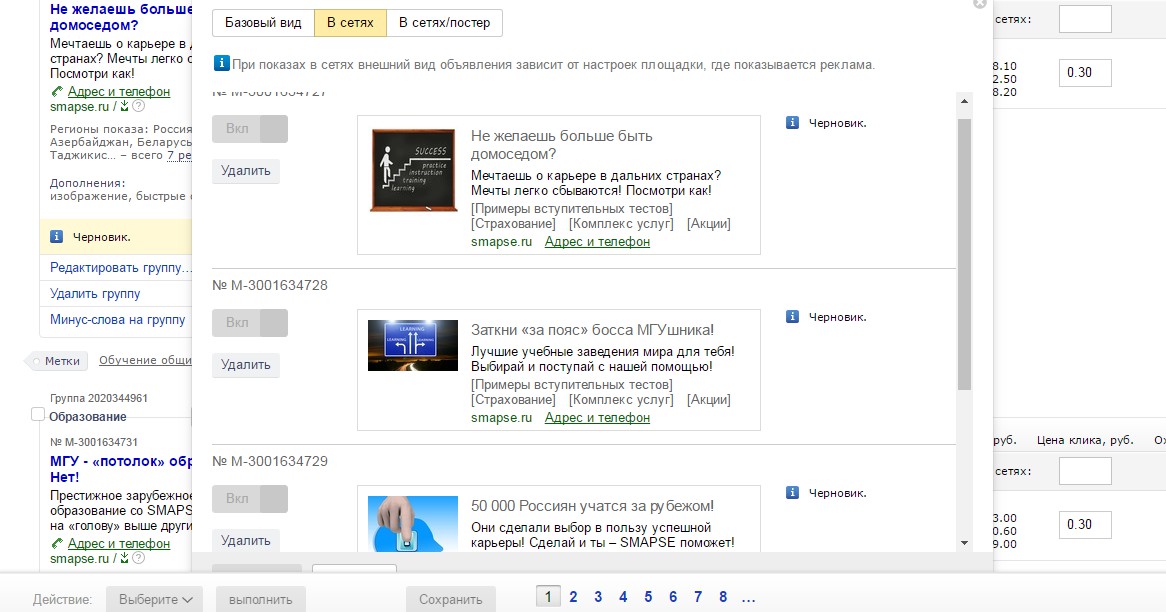Click the current page 1 button
The height and width of the screenshot is (612, 1166).
tap(548, 596)
